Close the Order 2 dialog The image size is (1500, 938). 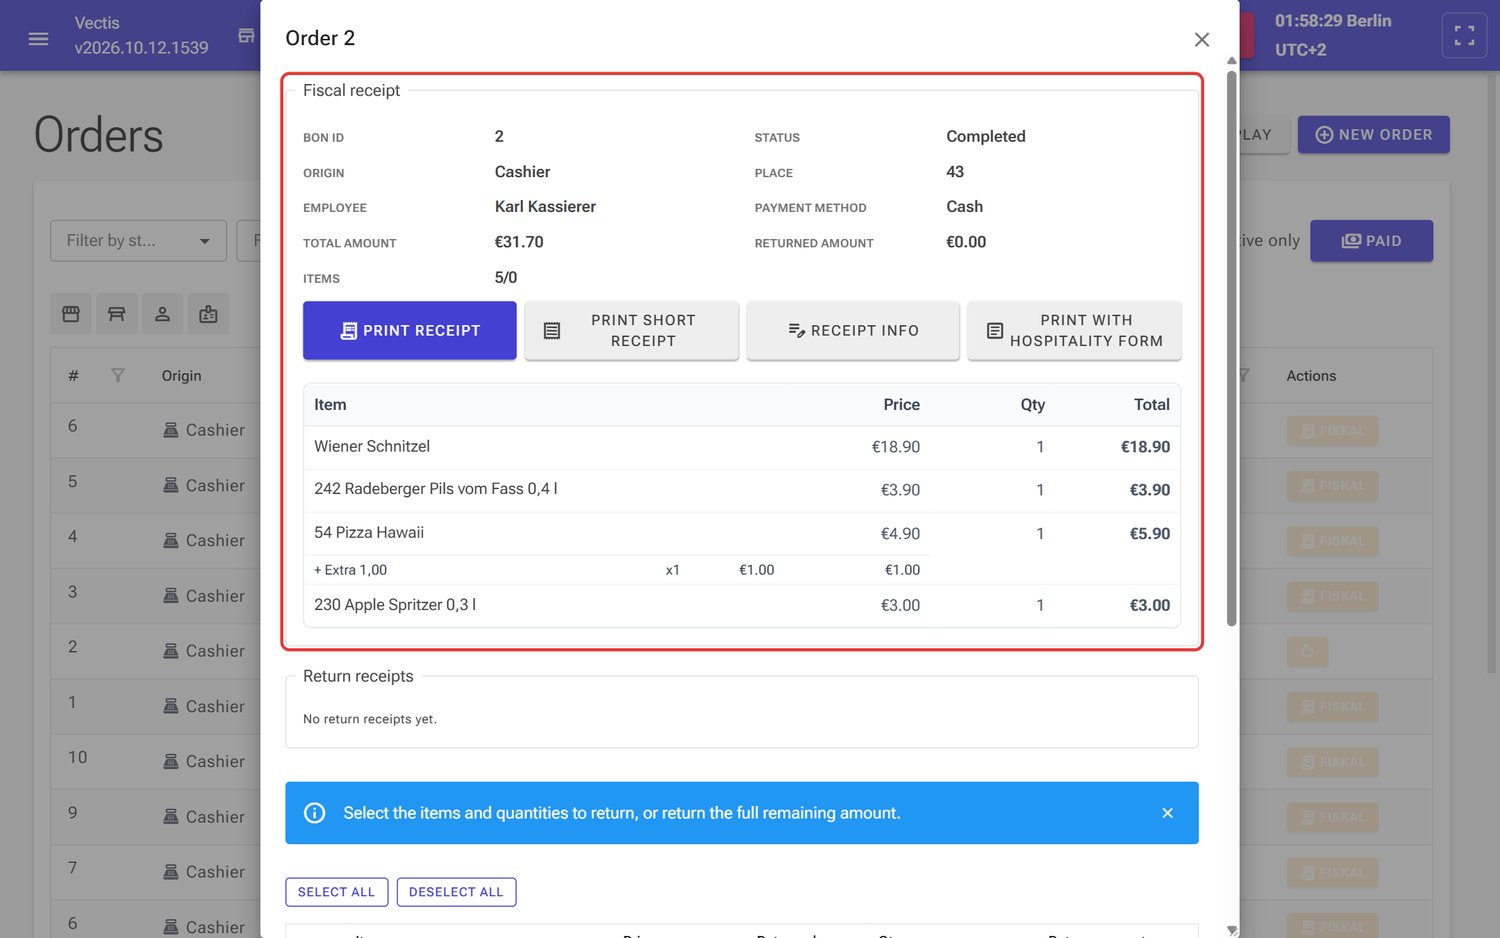[1202, 39]
